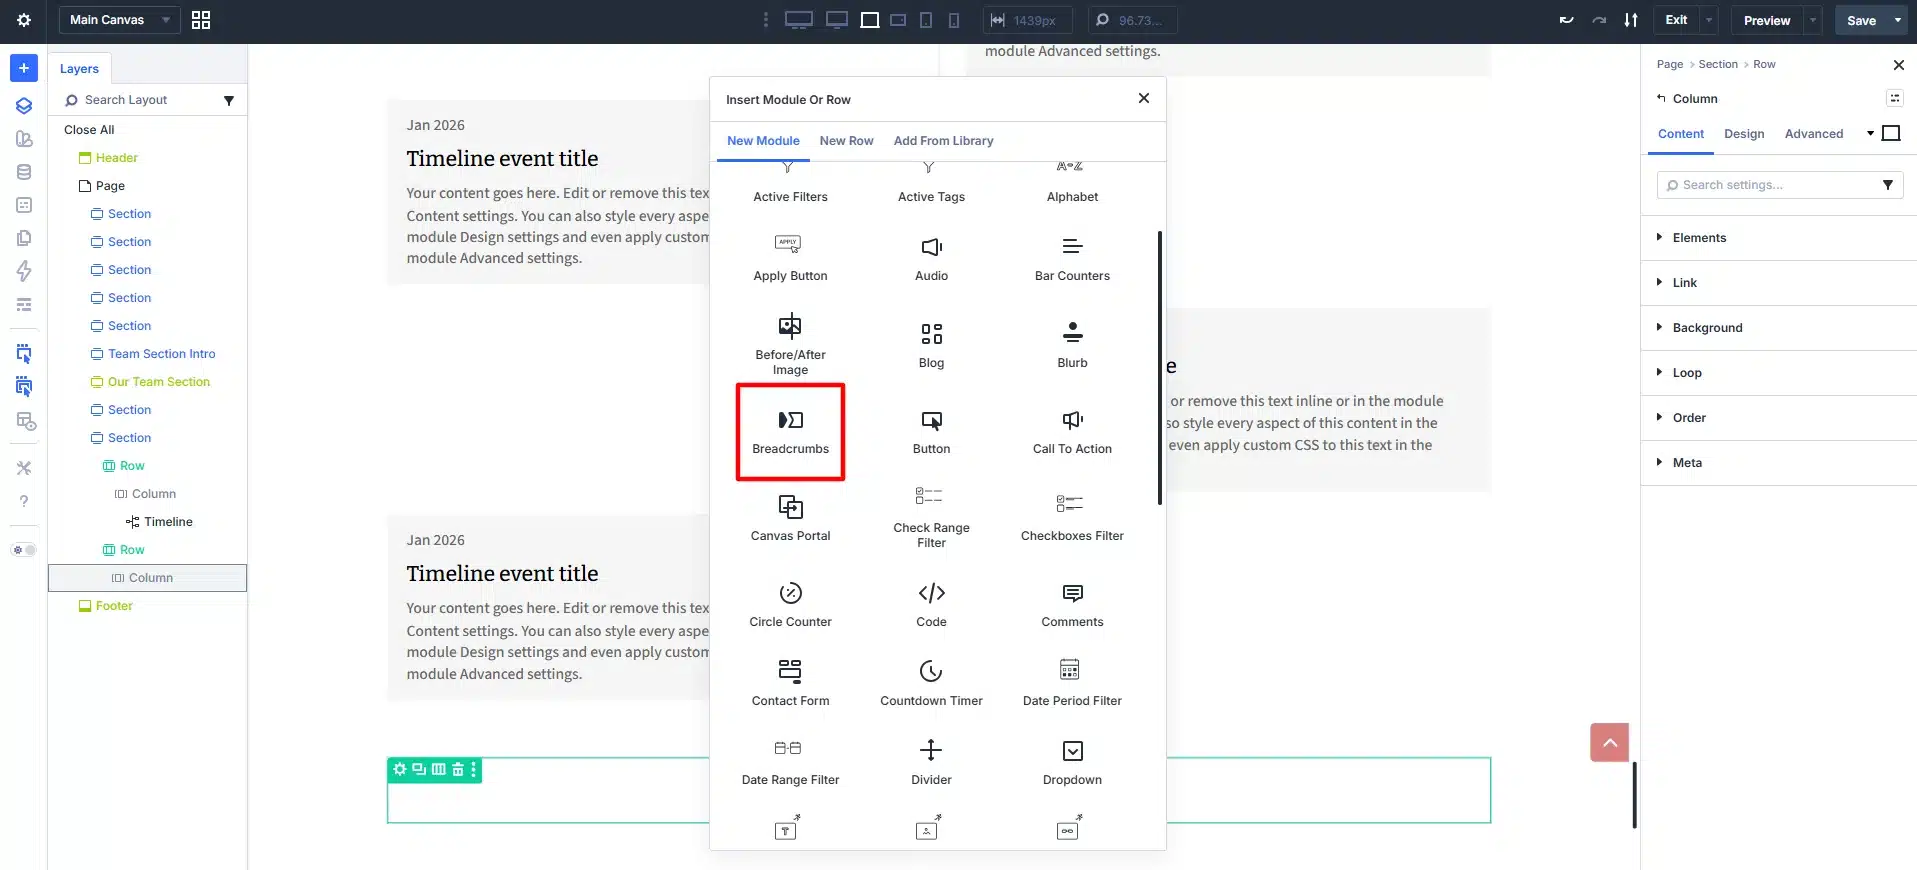Open builder settings gear in top bar
The width and height of the screenshot is (1917, 870).
24,20
